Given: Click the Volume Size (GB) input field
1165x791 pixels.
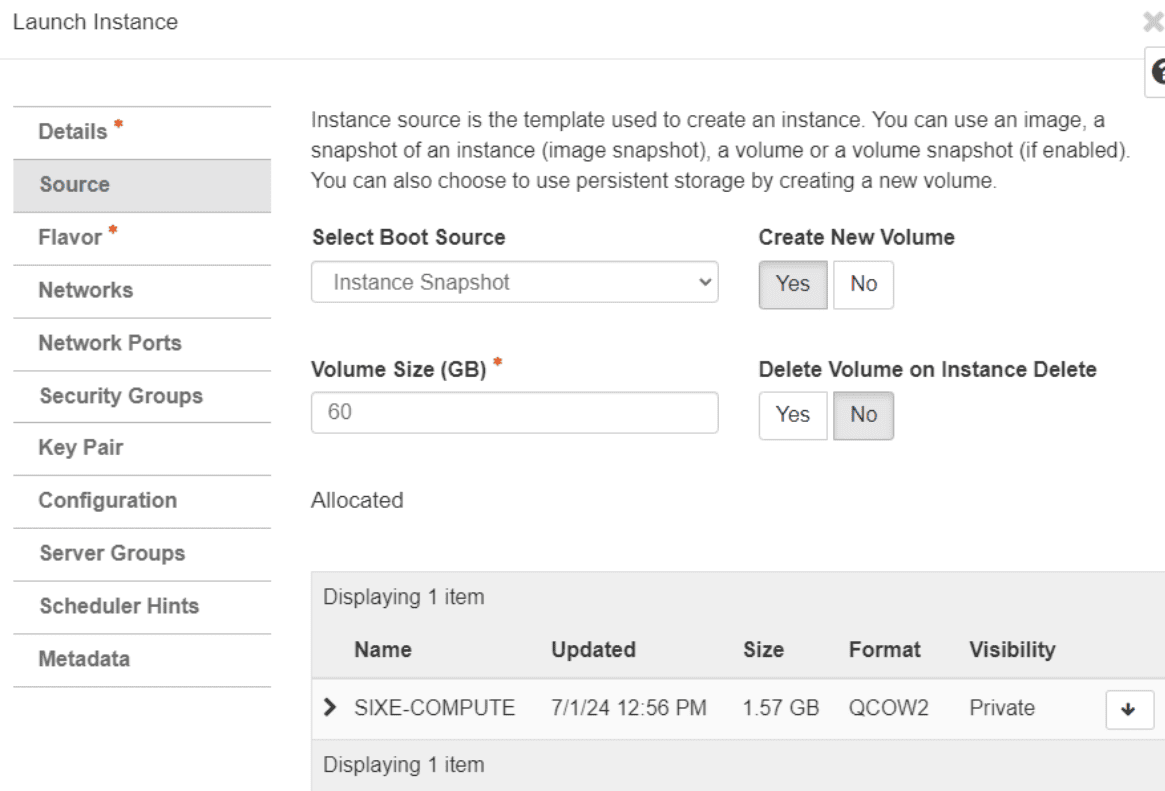Looking at the screenshot, I should (x=514, y=413).
